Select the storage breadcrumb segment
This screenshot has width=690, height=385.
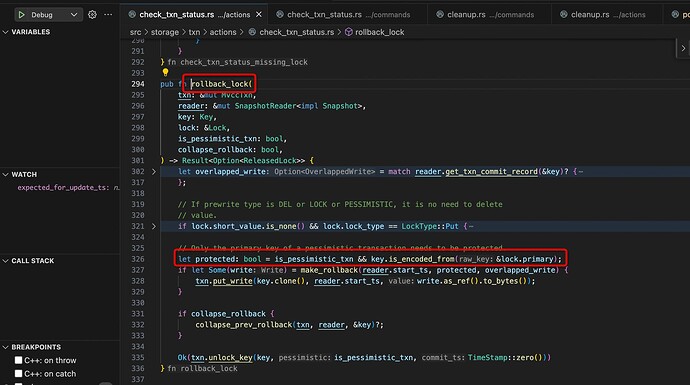pyautogui.click(x=165, y=32)
